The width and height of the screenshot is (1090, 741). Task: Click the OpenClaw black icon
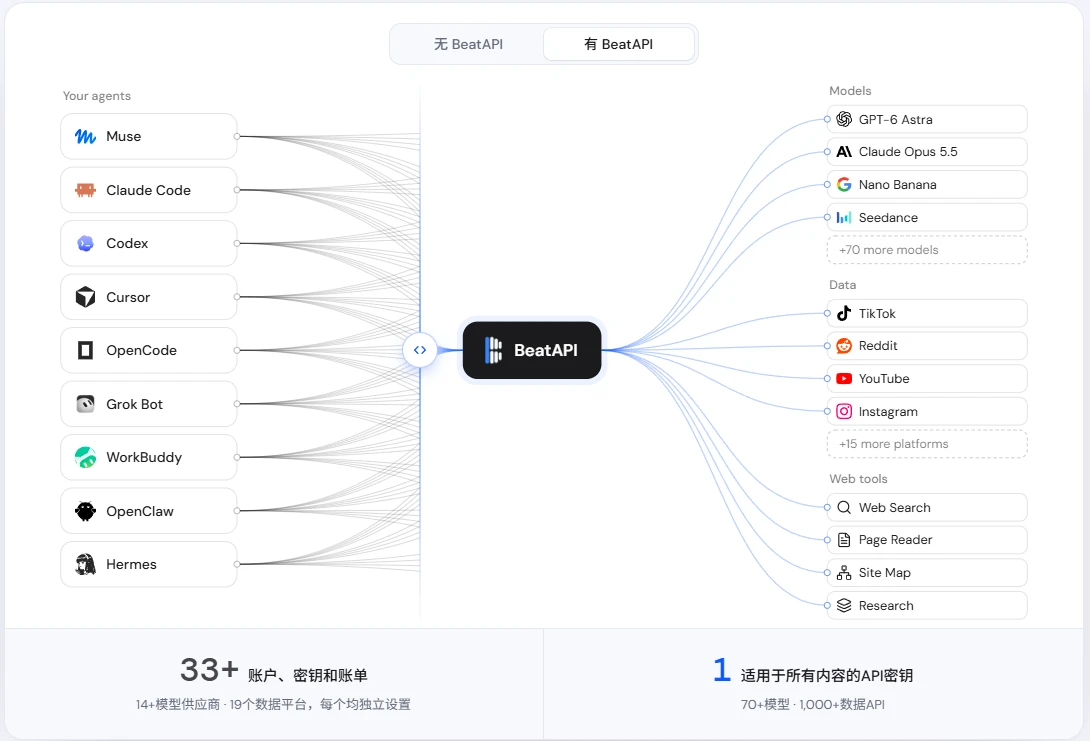(x=86, y=511)
